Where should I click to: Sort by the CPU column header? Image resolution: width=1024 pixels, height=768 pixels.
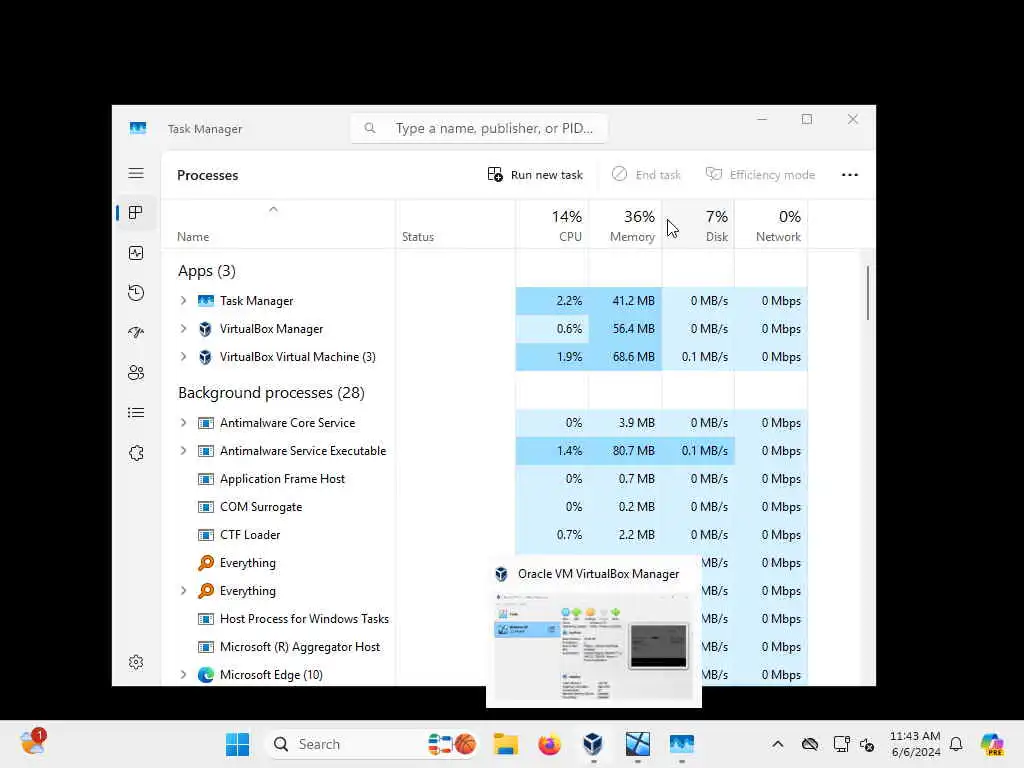click(x=552, y=224)
